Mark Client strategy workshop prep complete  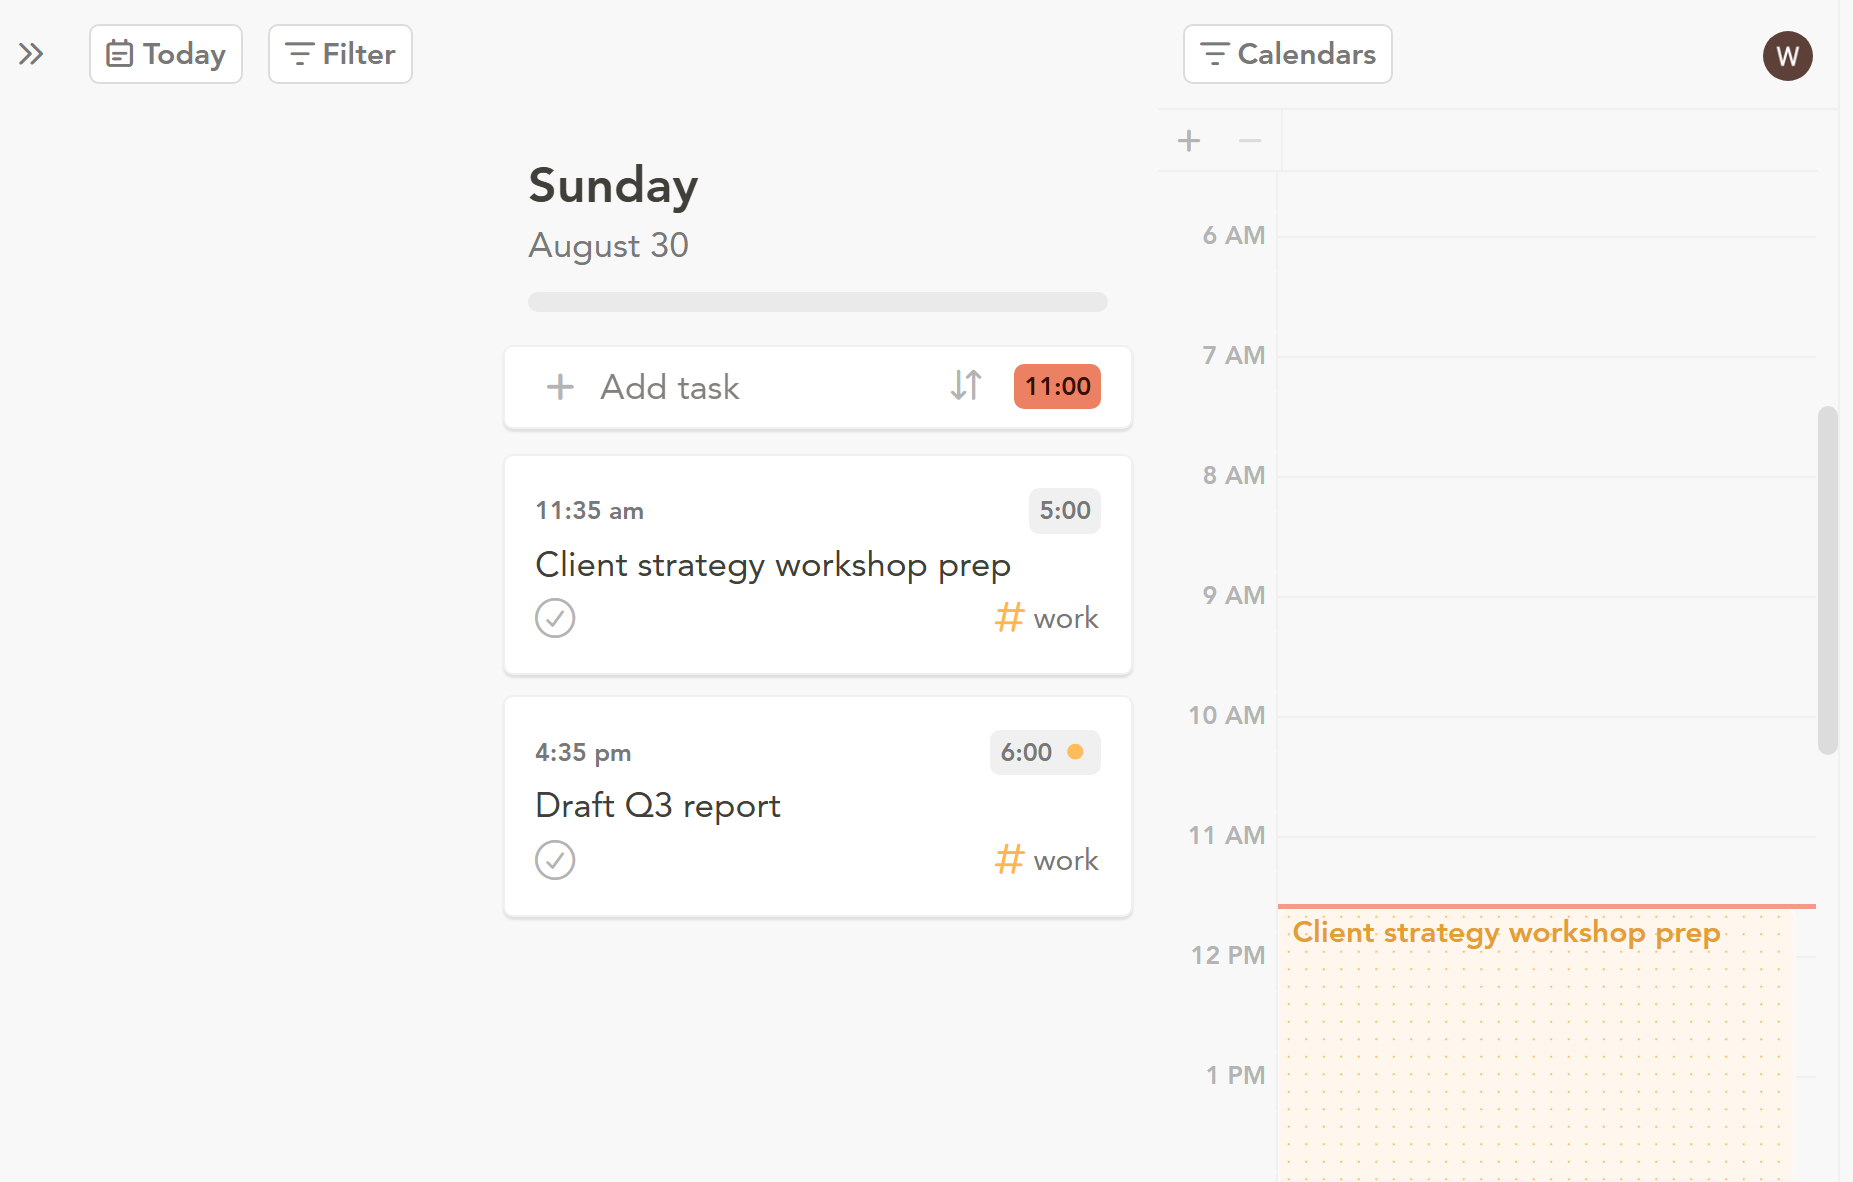(555, 618)
